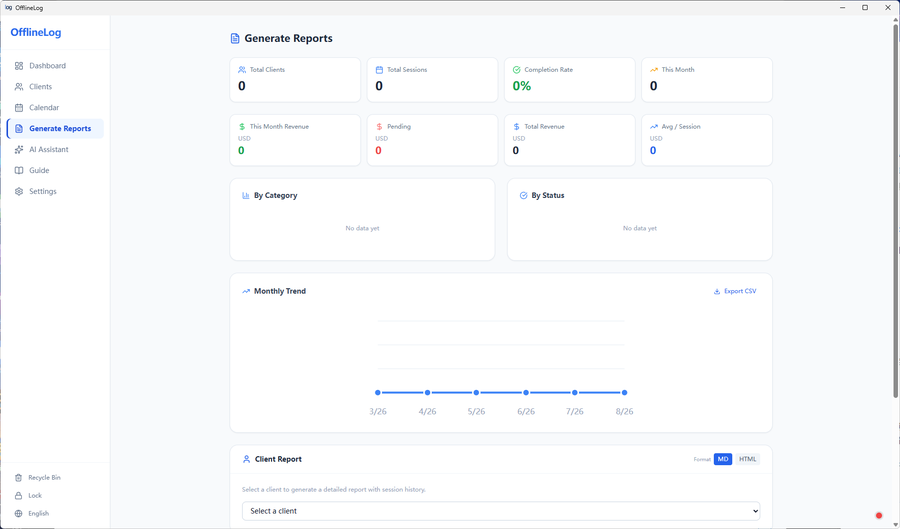Go to Guide page

tap(39, 170)
